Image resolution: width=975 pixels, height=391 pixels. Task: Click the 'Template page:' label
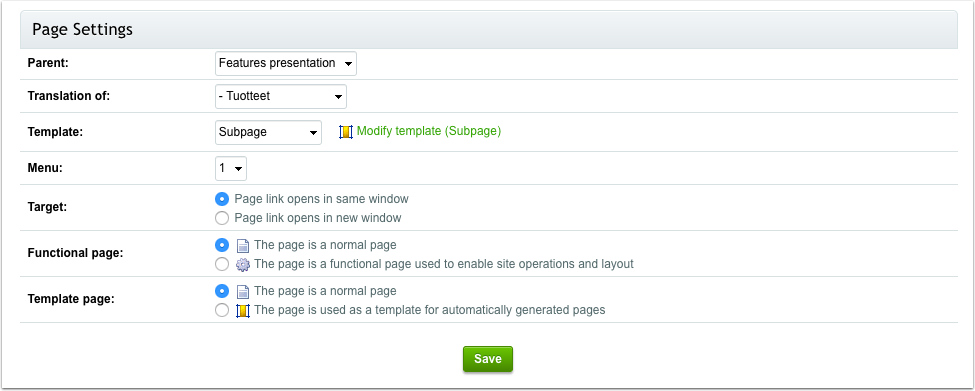point(71,299)
